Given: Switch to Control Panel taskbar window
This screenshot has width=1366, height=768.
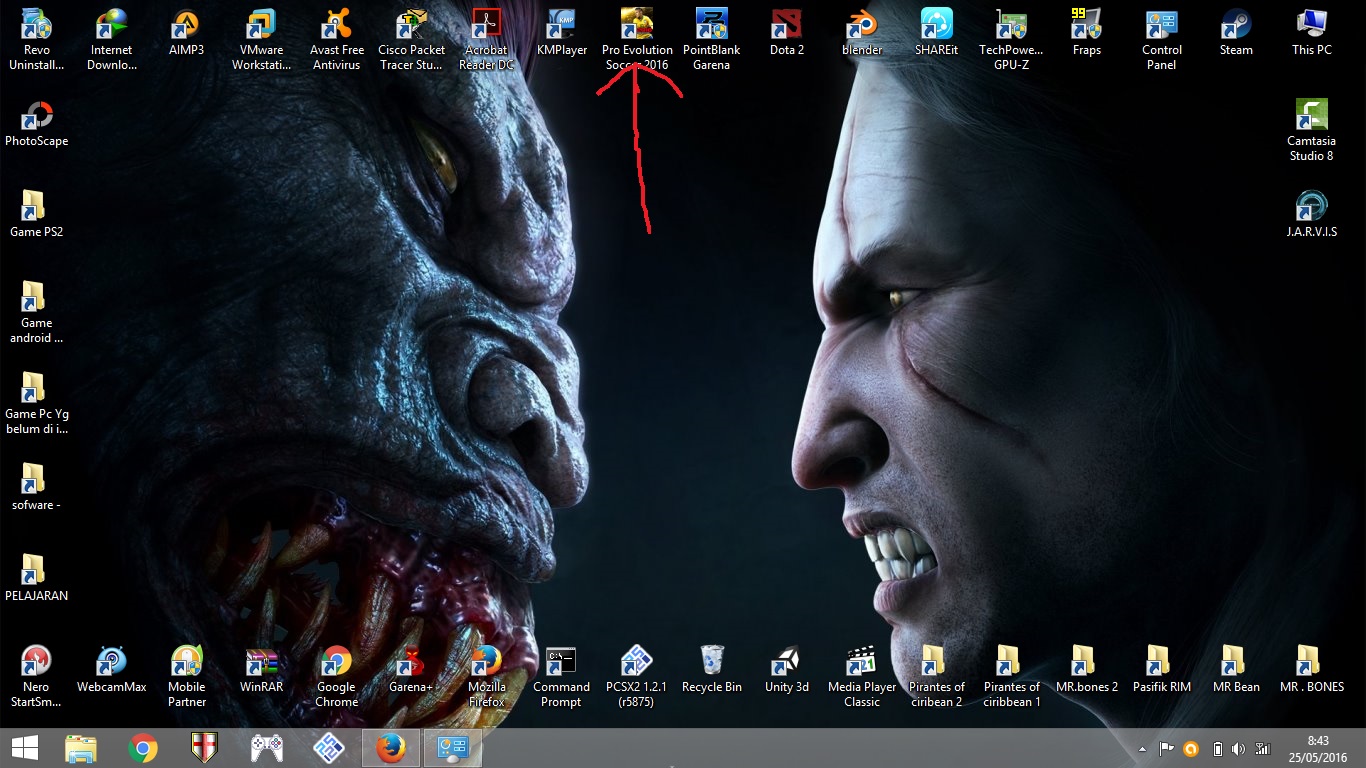Looking at the screenshot, I should (x=454, y=748).
